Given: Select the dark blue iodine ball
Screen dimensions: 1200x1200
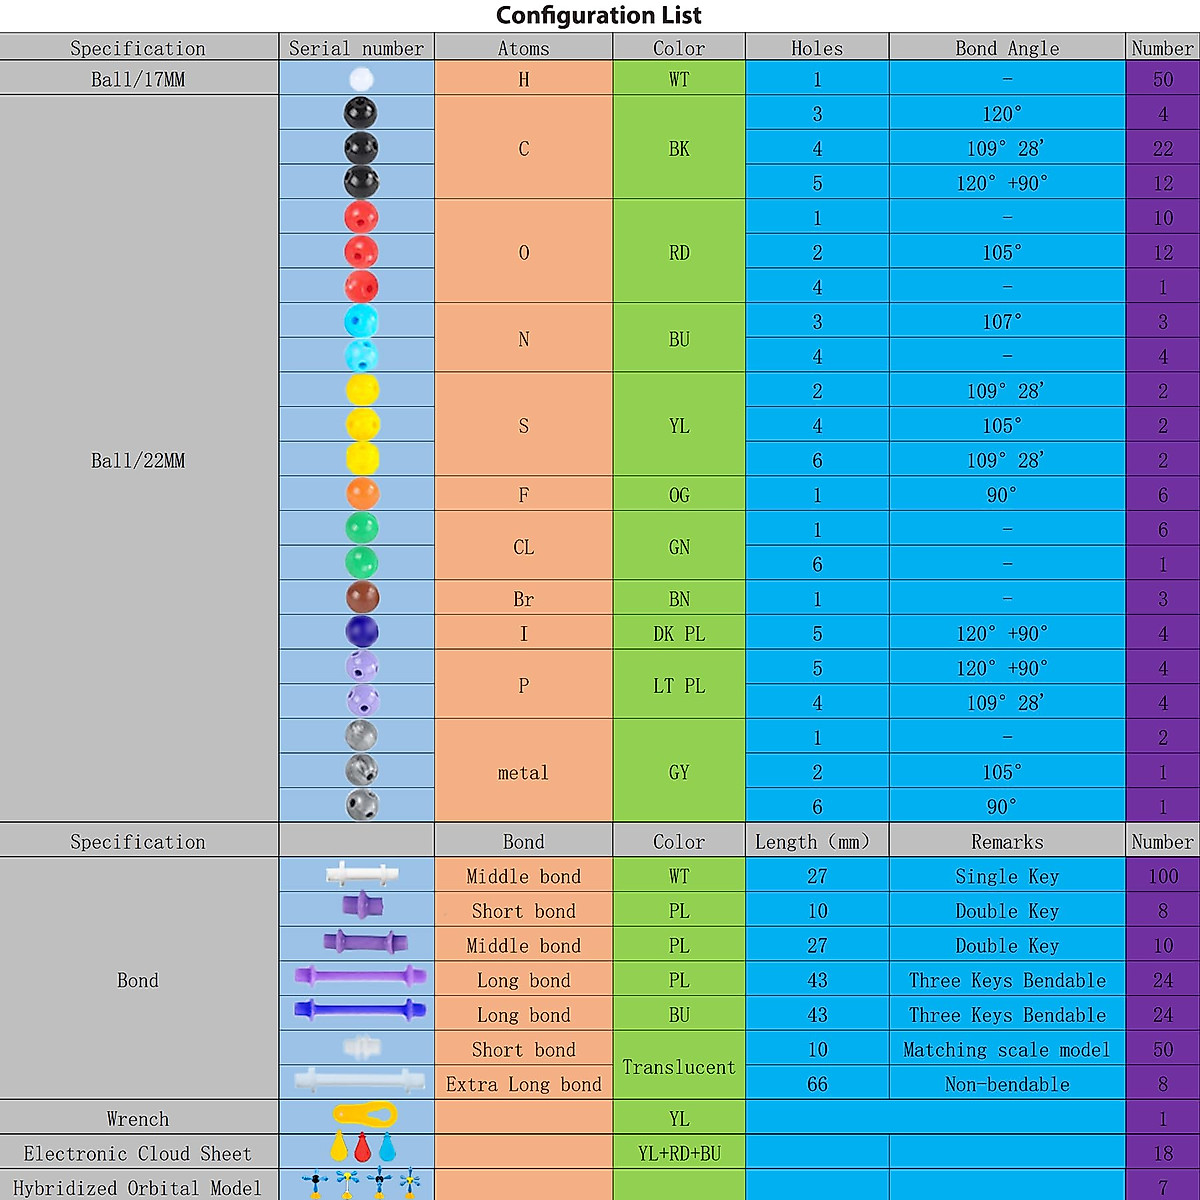Looking at the screenshot, I should click(x=361, y=632).
